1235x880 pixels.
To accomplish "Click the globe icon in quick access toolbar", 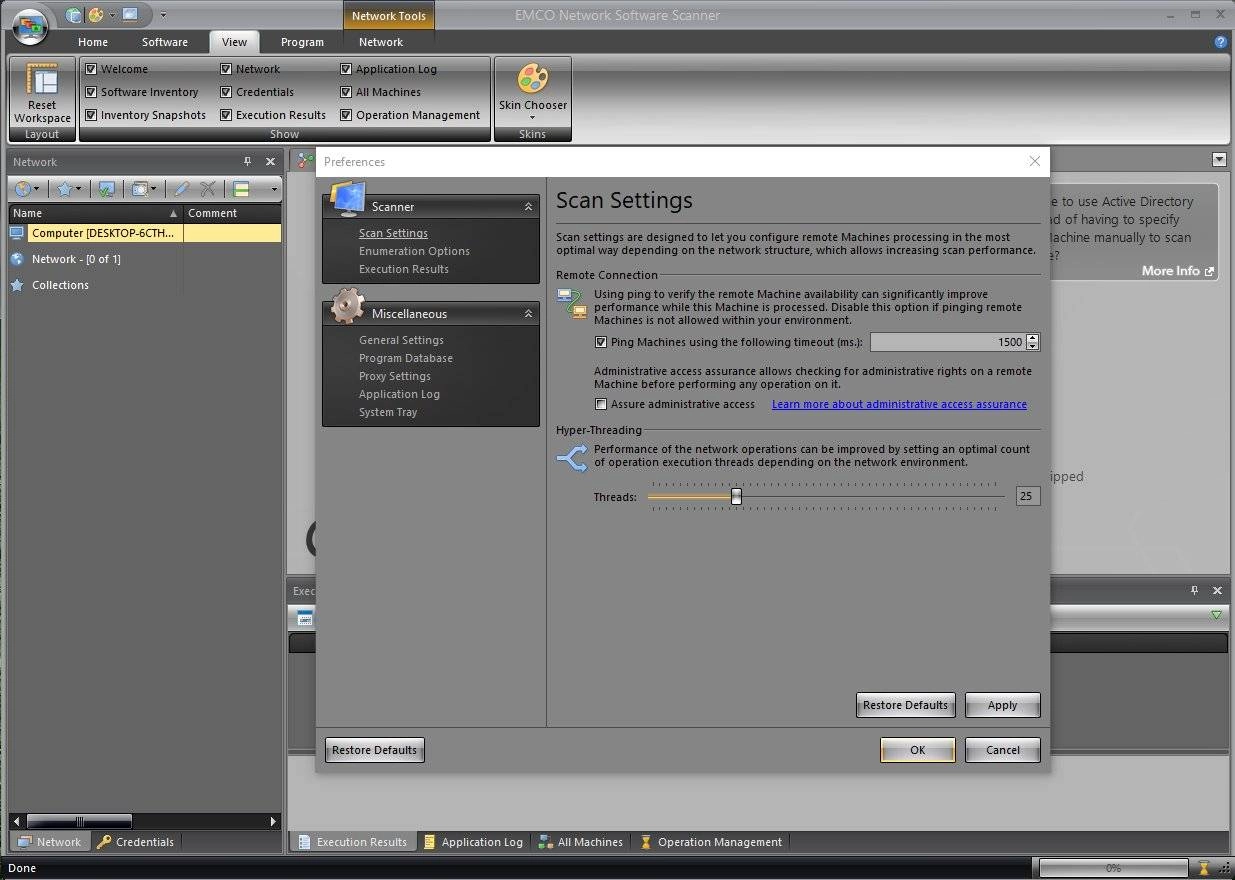I will coord(74,15).
